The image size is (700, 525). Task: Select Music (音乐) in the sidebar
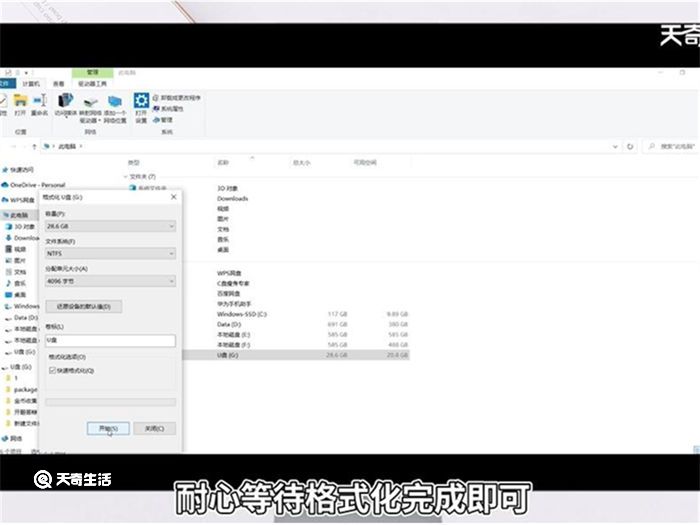[16, 283]
